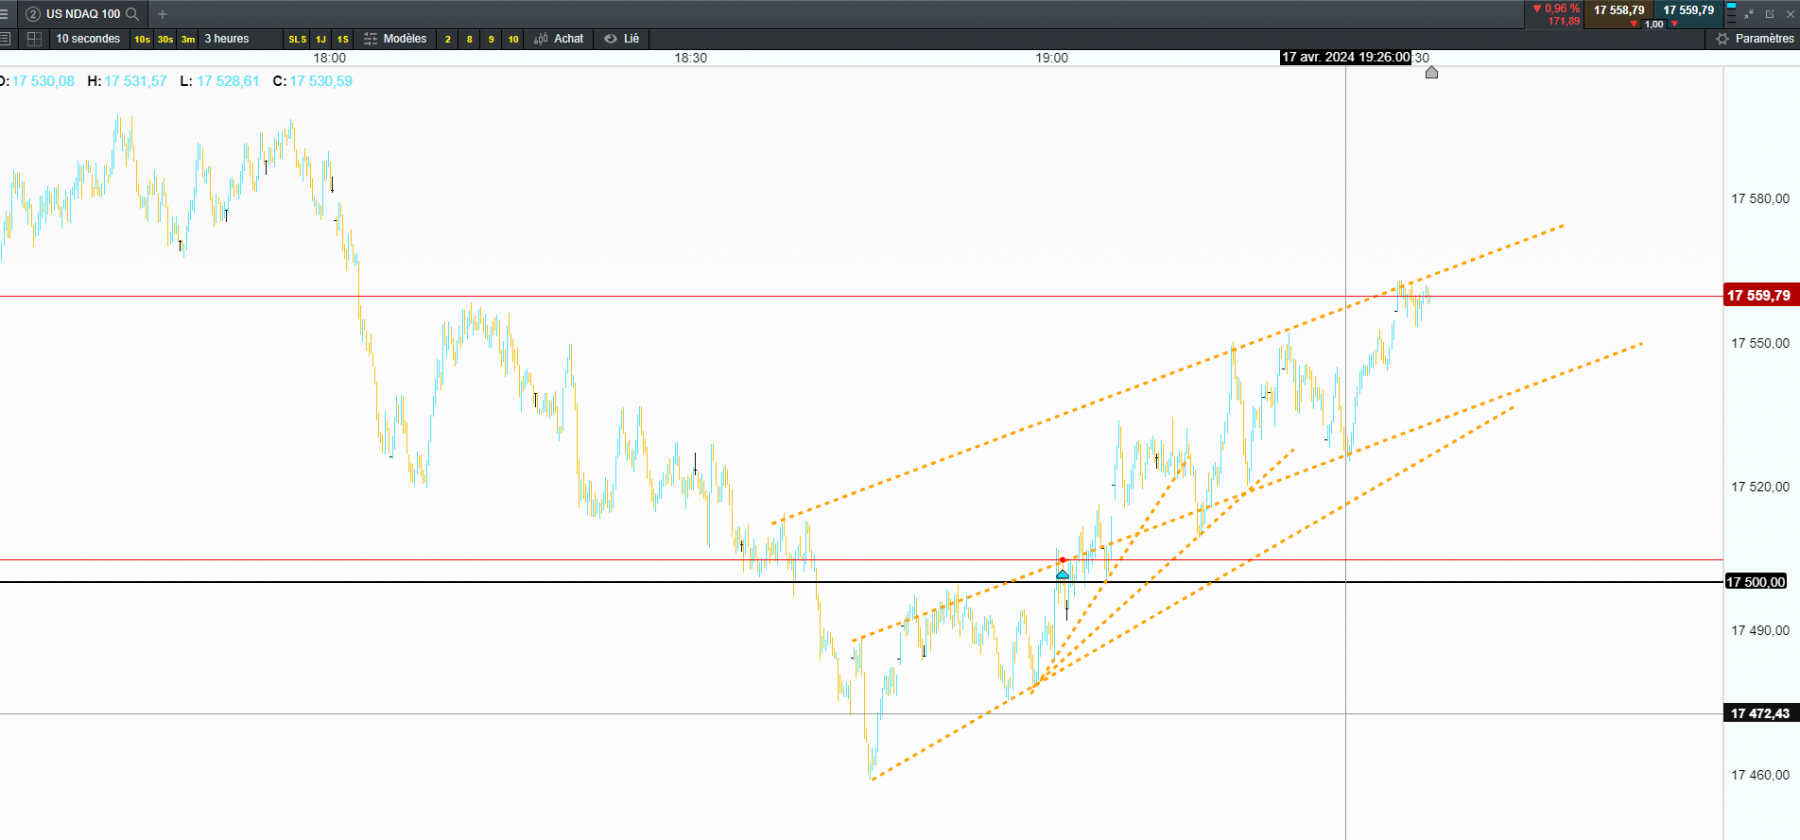The image size is (1800, 840).
Task: Apply template shortcut 2
Action: [x=448, y=39]
